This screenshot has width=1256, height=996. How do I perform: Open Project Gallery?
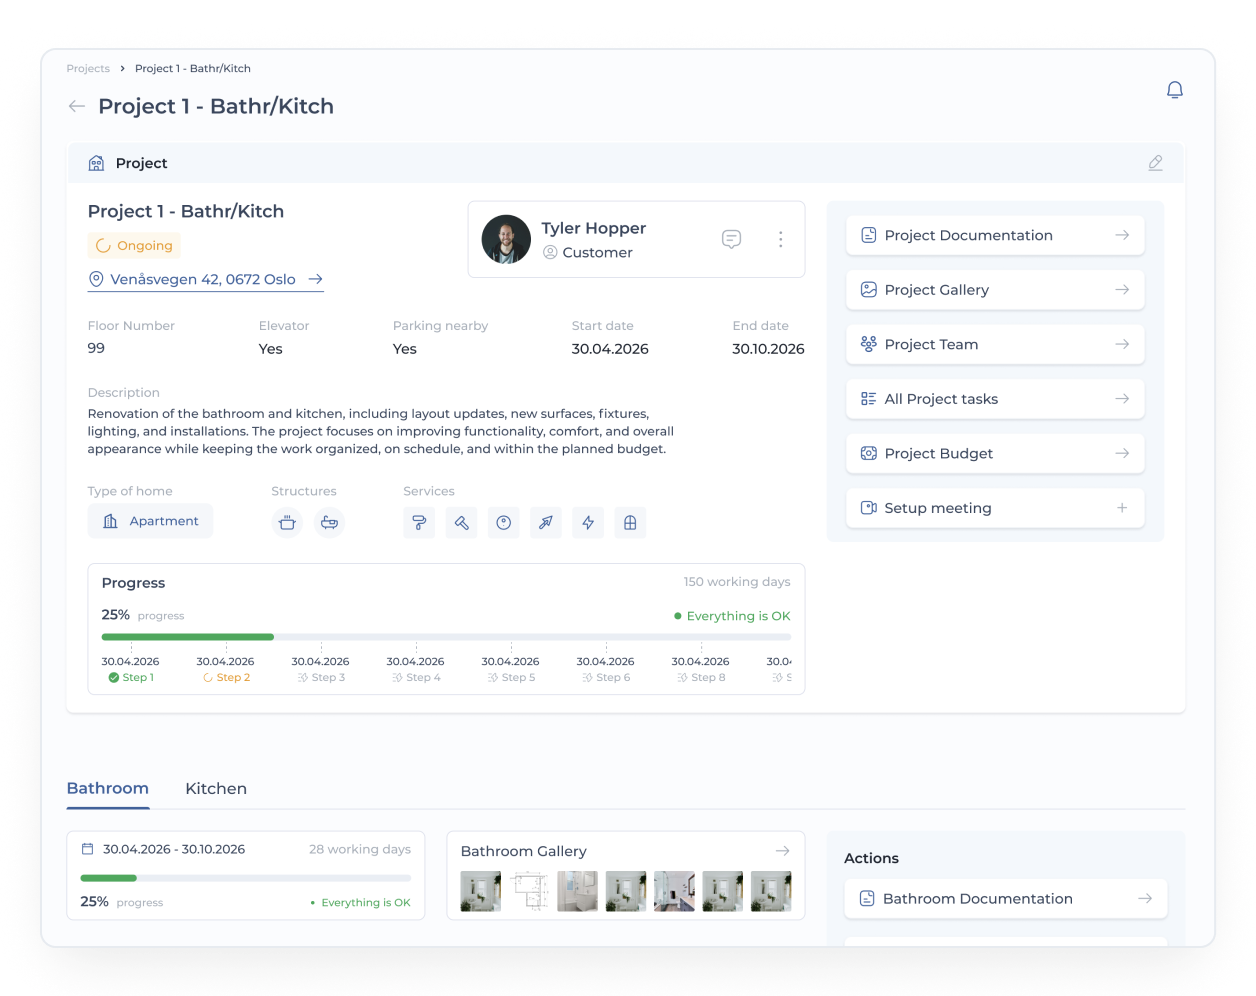pos(995,290)
